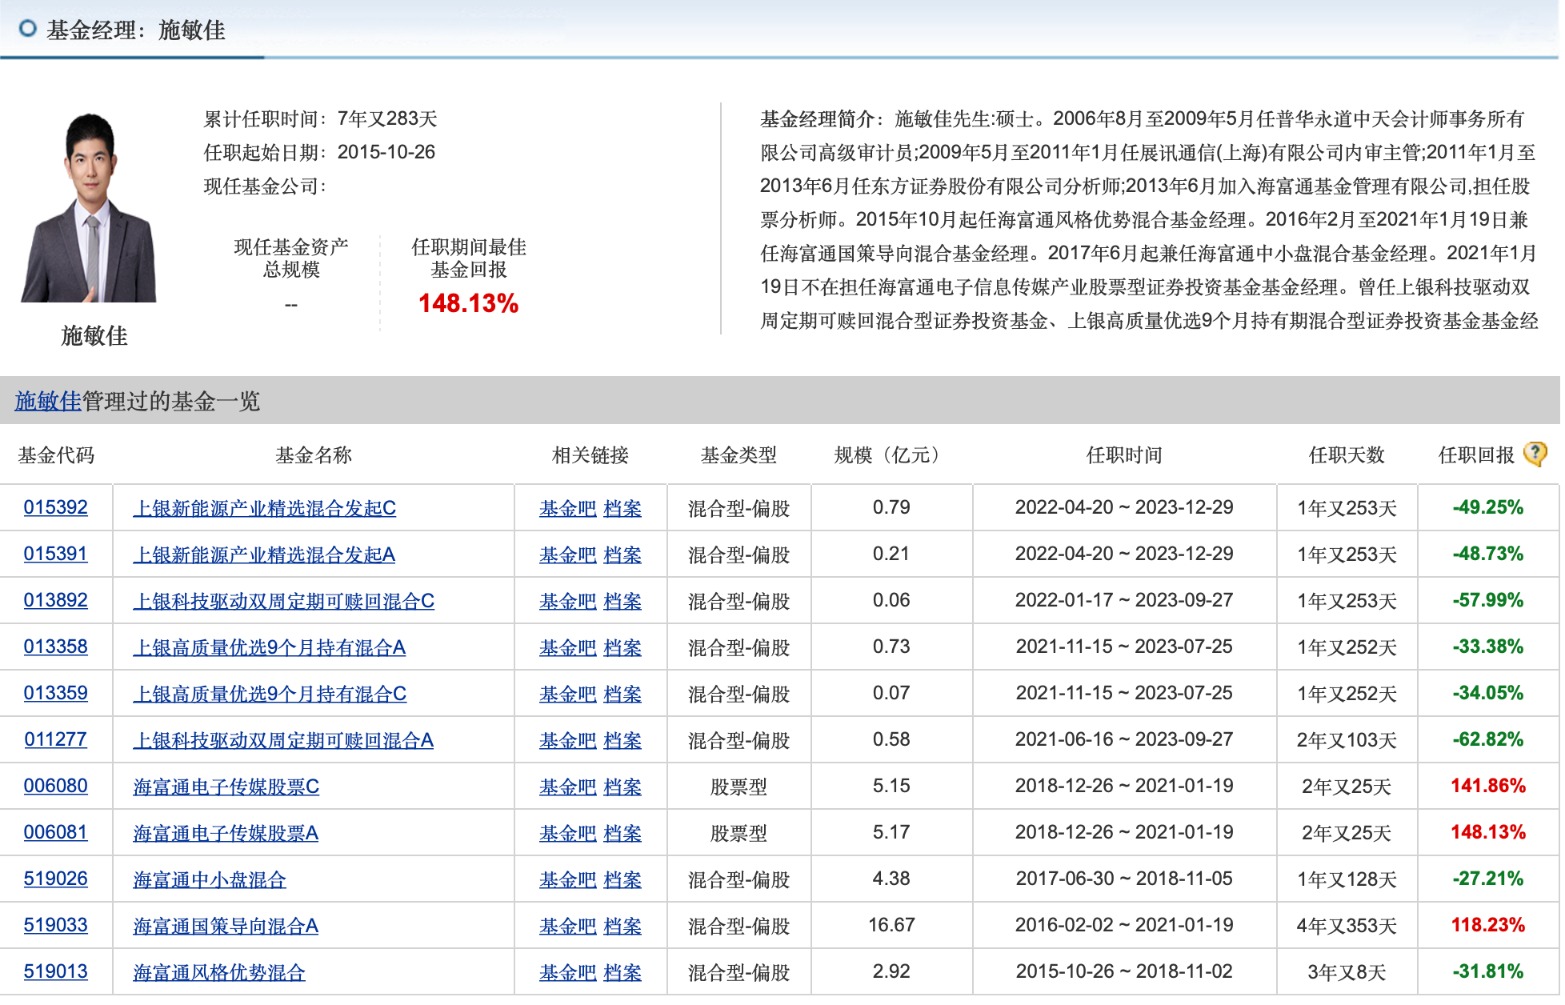Open 基金吧 link for fund 015391

pyautogui.click(x=568, y=554)
